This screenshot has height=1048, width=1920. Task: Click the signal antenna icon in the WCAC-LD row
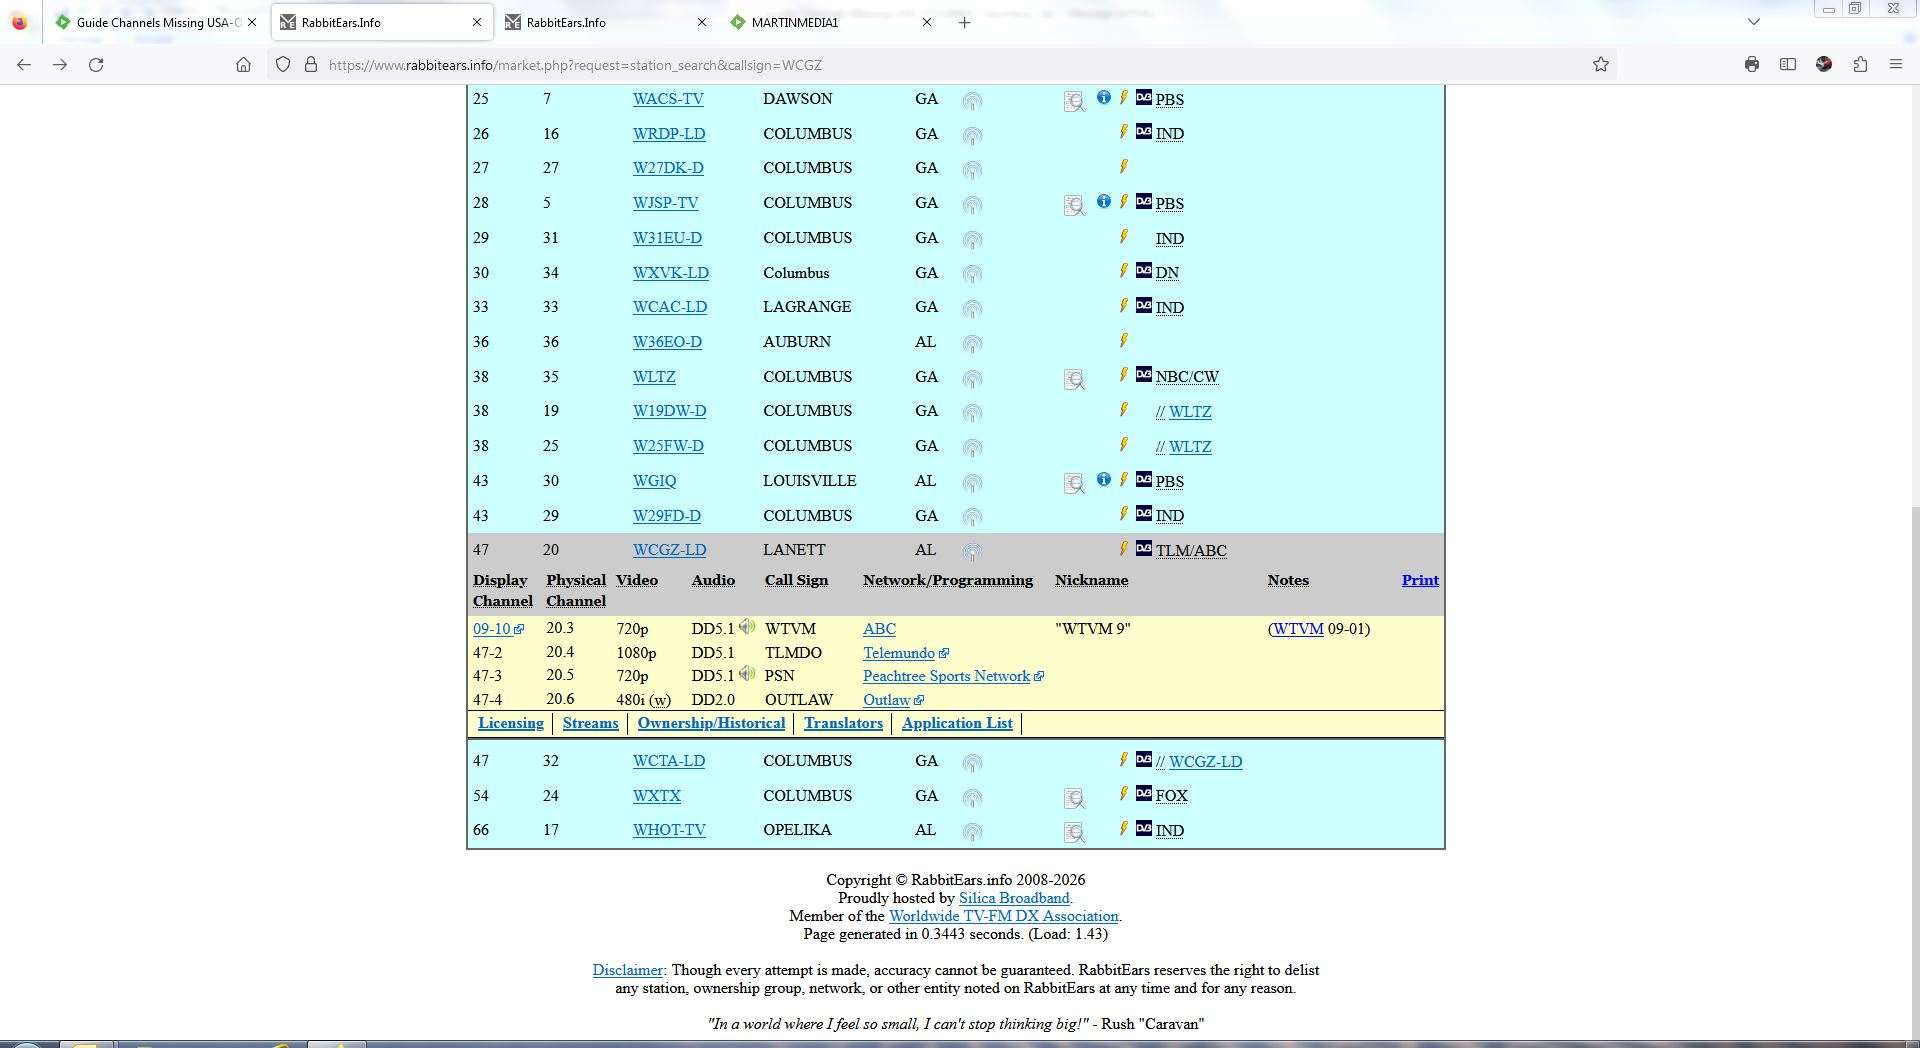[972, 308]
